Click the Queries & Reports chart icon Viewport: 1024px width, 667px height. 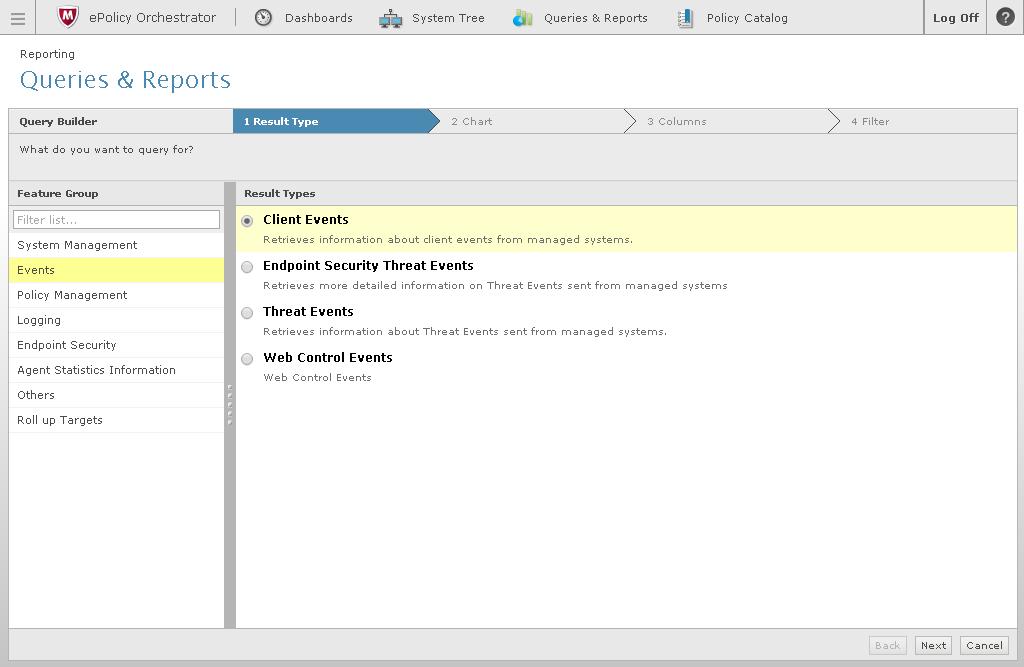(522, 18)
